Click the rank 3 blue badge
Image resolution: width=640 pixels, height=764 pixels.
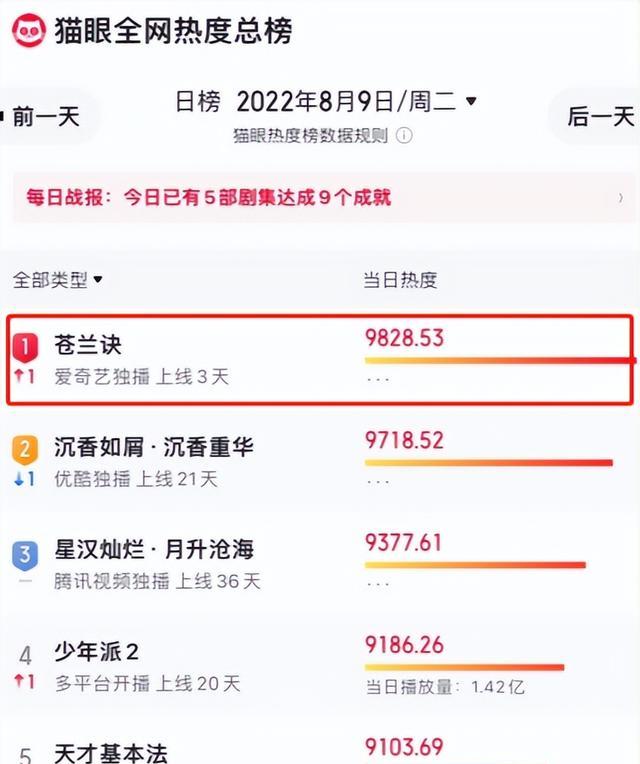[25, 554]
